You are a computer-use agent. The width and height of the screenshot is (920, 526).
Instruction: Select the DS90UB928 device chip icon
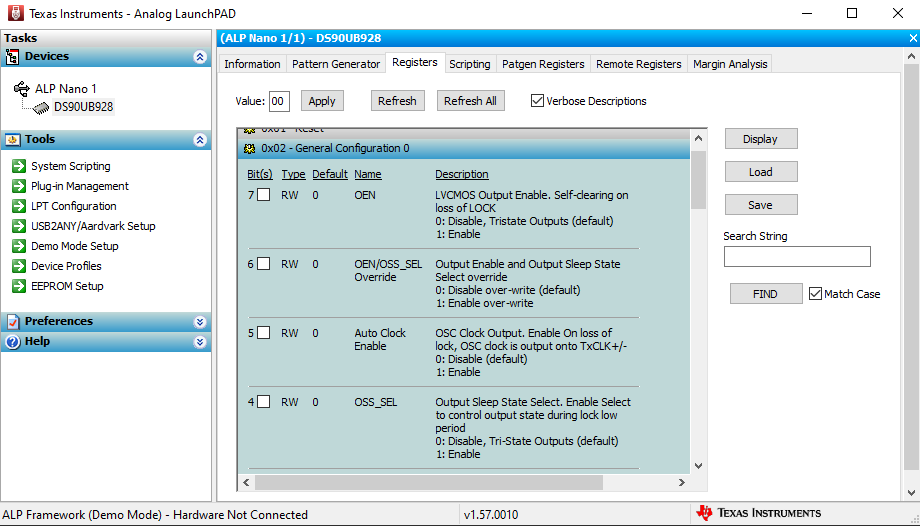[x=39, y=107]
